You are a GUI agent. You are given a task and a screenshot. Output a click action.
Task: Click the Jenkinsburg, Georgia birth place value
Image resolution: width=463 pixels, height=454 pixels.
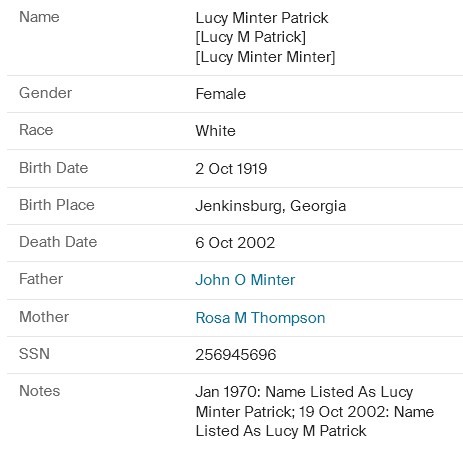pyautogui.click(x=271, y=206)
